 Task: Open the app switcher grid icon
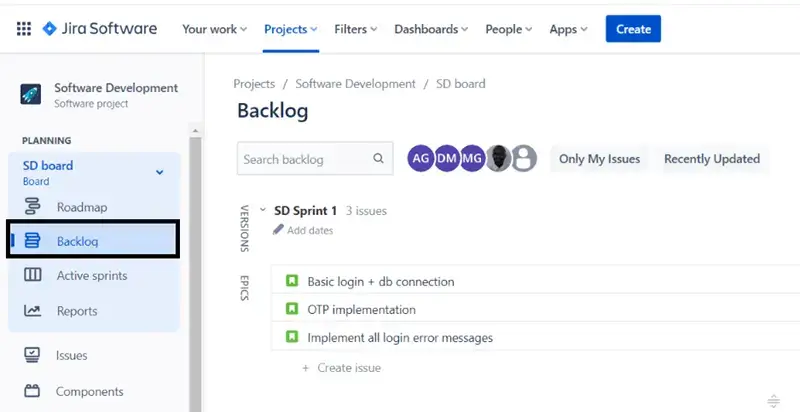[x=24, y=29]
